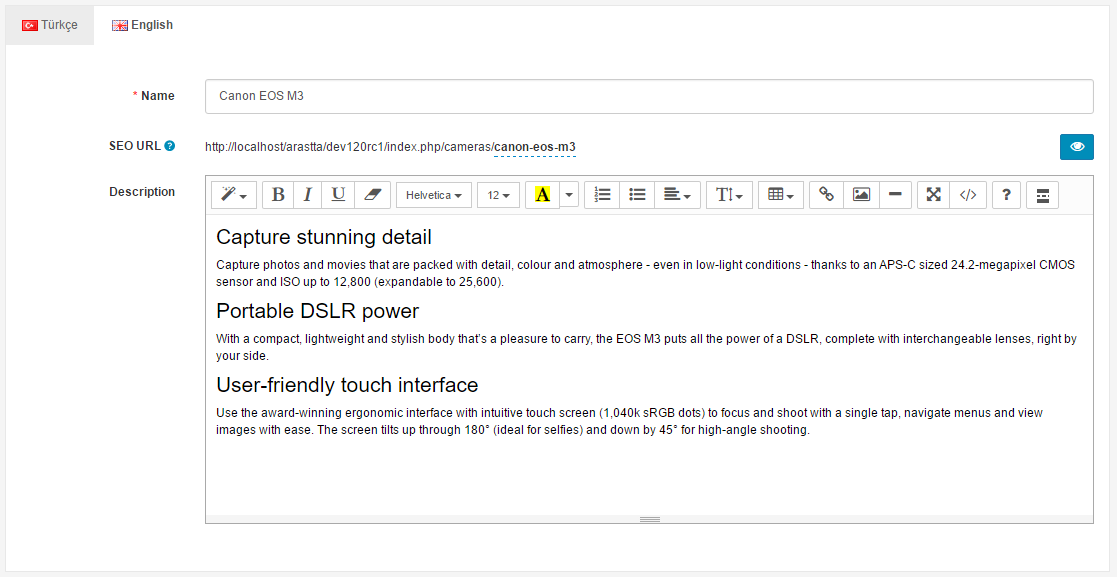
Task: Toggle fullscreen editor mode
Action: (x=934, y=195)
